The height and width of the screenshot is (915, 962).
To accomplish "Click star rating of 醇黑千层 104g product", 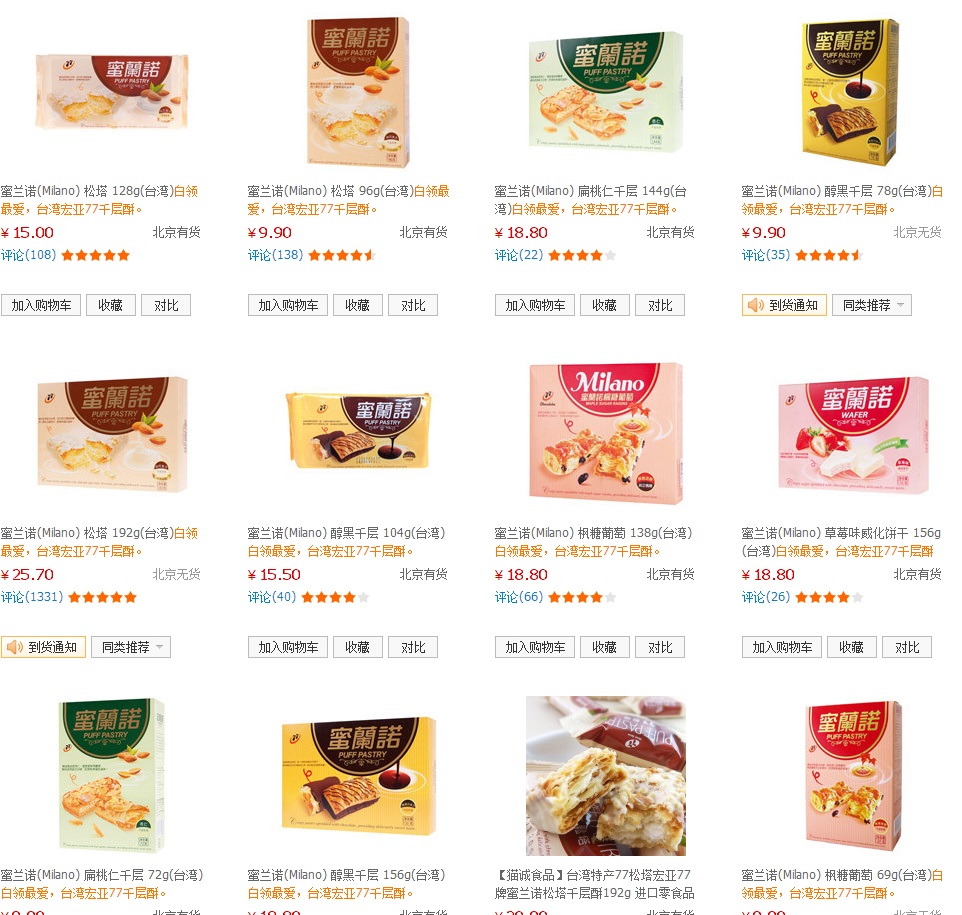I will 335,597.
